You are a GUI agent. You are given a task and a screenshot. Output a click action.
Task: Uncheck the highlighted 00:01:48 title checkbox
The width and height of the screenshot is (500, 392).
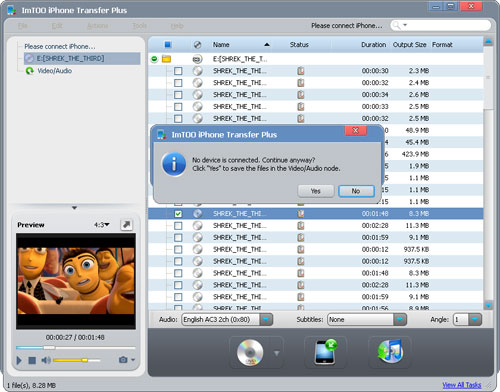pos(178,214)
